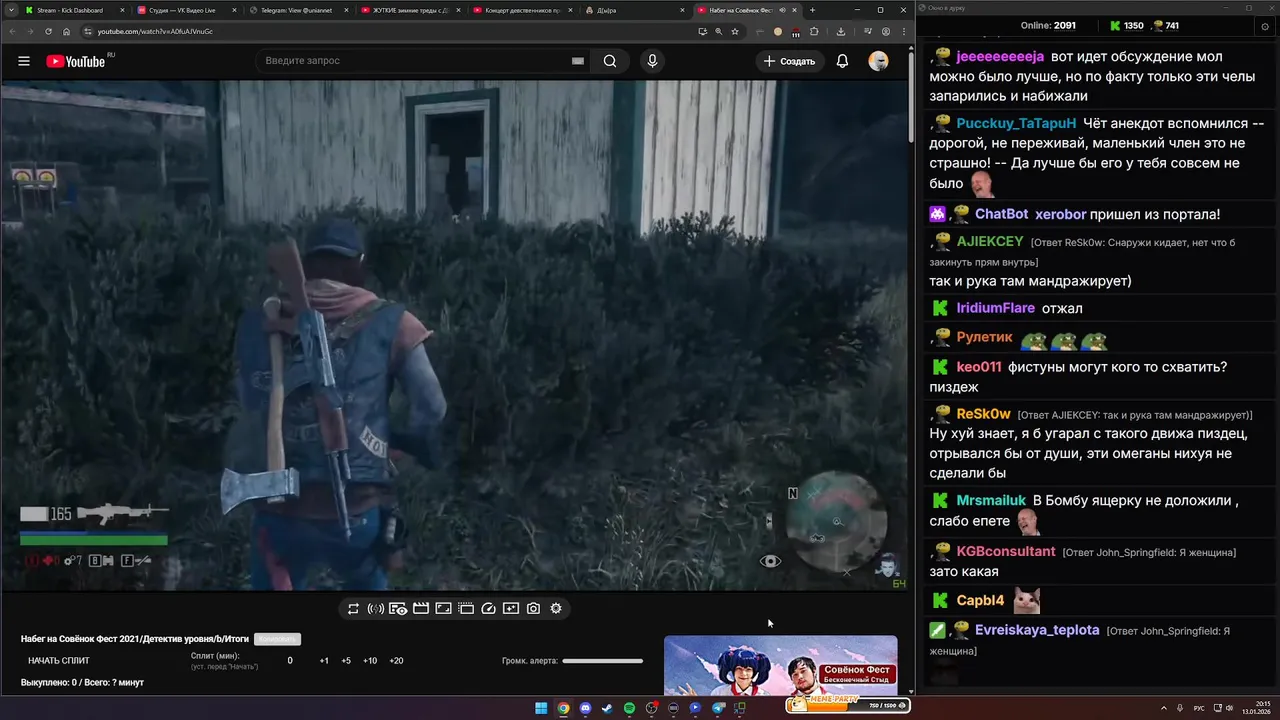1280x720 pixels.
Task: Go to the YouTube home logo
Action: click(x=75, y=61)
